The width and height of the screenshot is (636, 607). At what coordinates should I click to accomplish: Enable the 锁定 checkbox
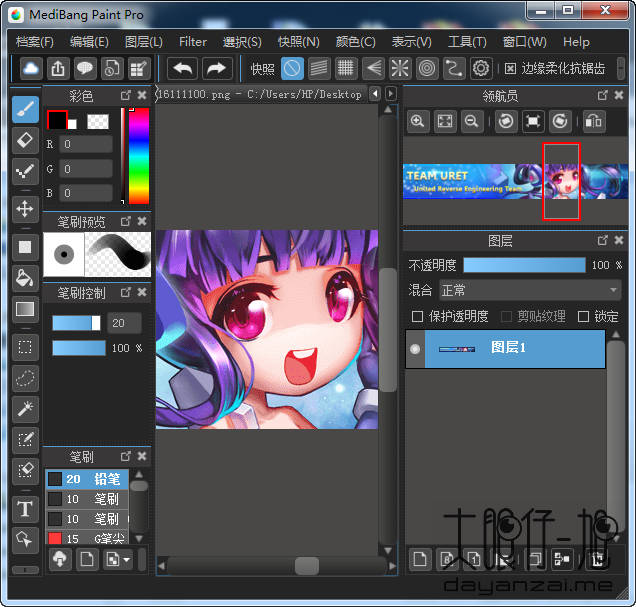[x=583, y=316]
